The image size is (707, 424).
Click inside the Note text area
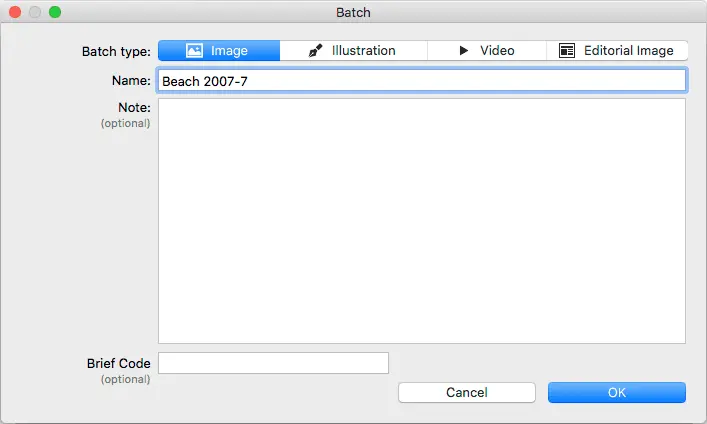(422, 221)
